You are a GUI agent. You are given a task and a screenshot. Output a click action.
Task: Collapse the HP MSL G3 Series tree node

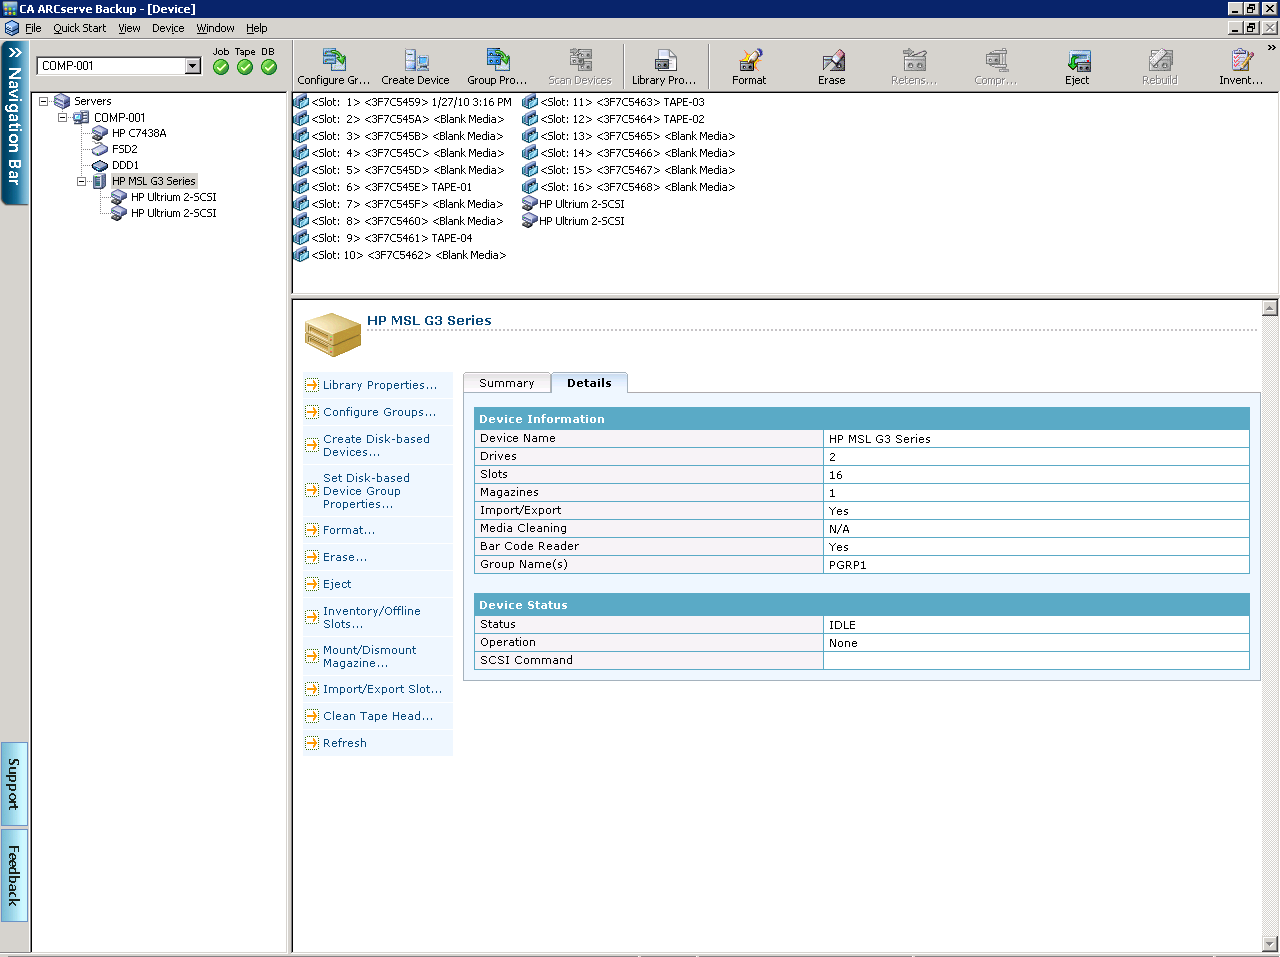(82, 182)
